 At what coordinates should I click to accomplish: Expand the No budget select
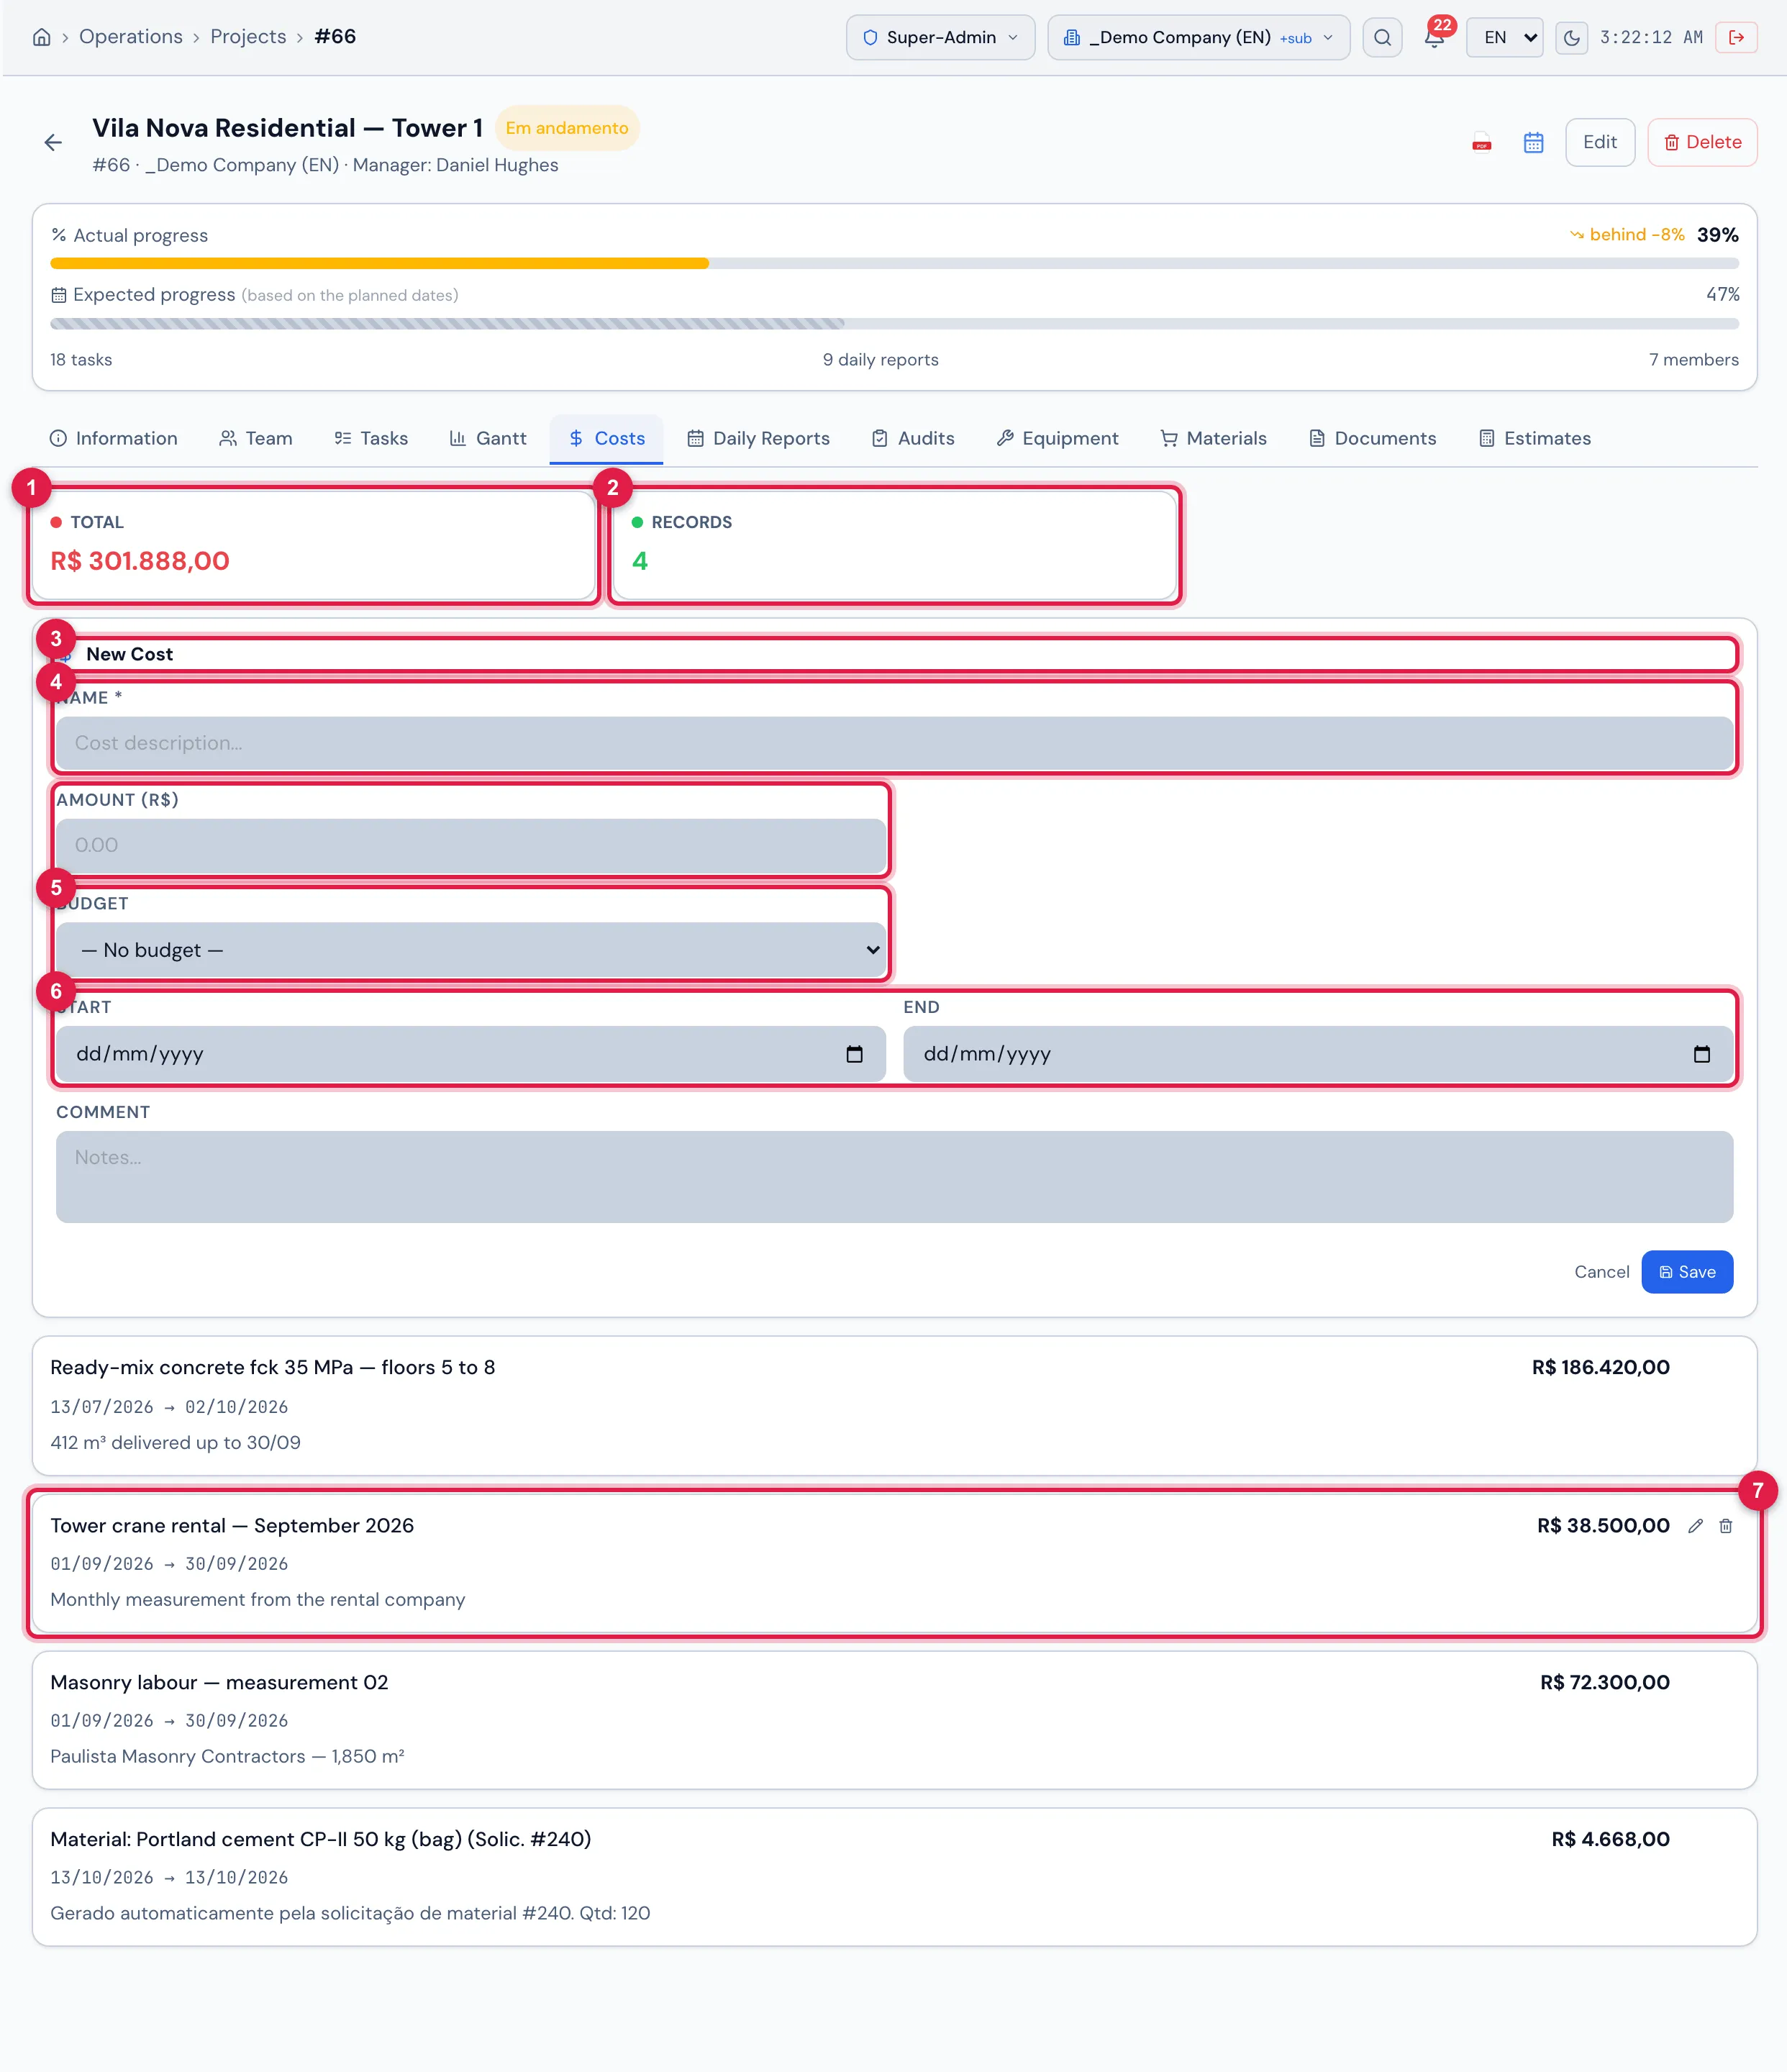(x=470, y=950)
